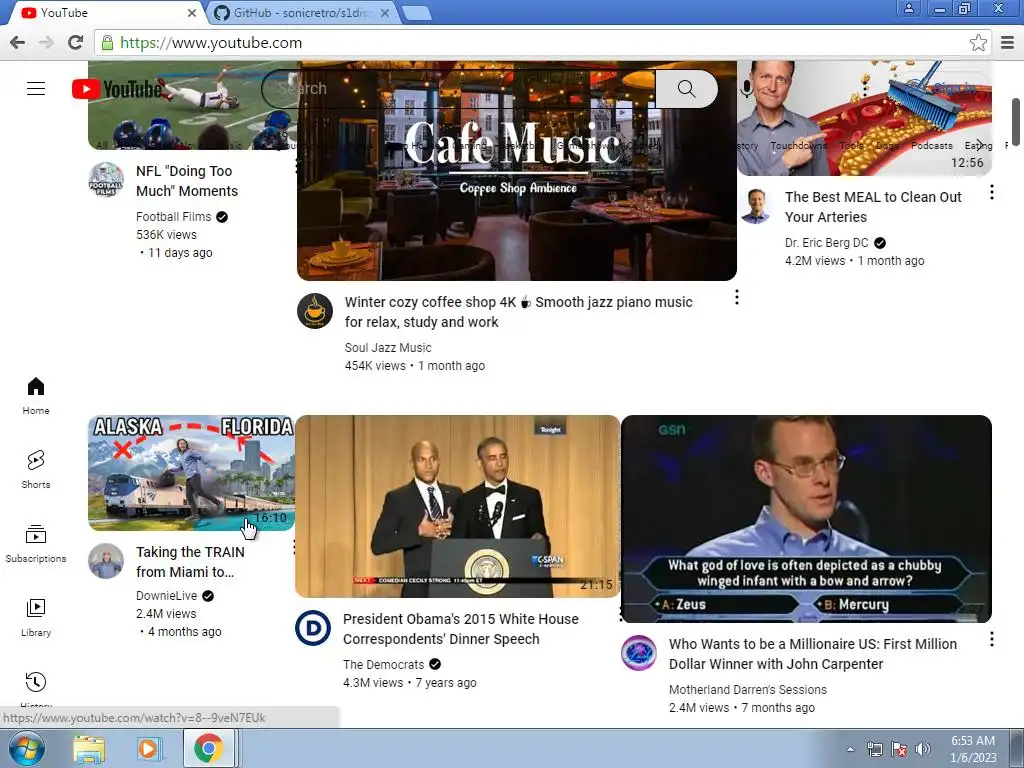Go to Soul Jazz Music channel name
The image size is (1024, 768).
click(x=388, y=348)
